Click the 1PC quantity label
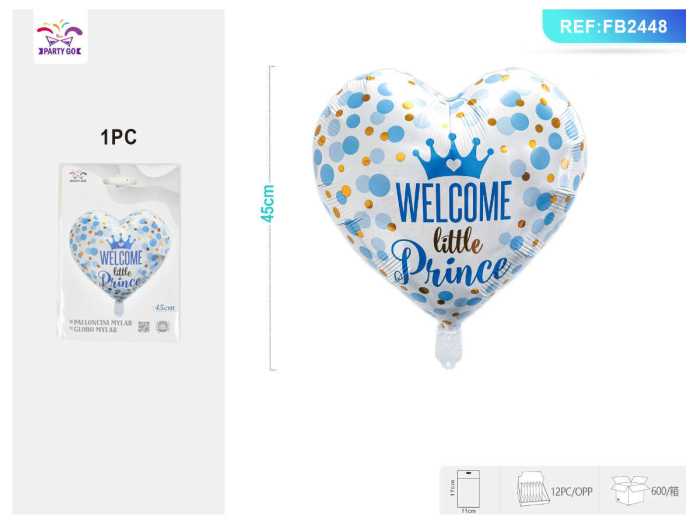This screenshot has width=700, height=525. tap(118, 137)
